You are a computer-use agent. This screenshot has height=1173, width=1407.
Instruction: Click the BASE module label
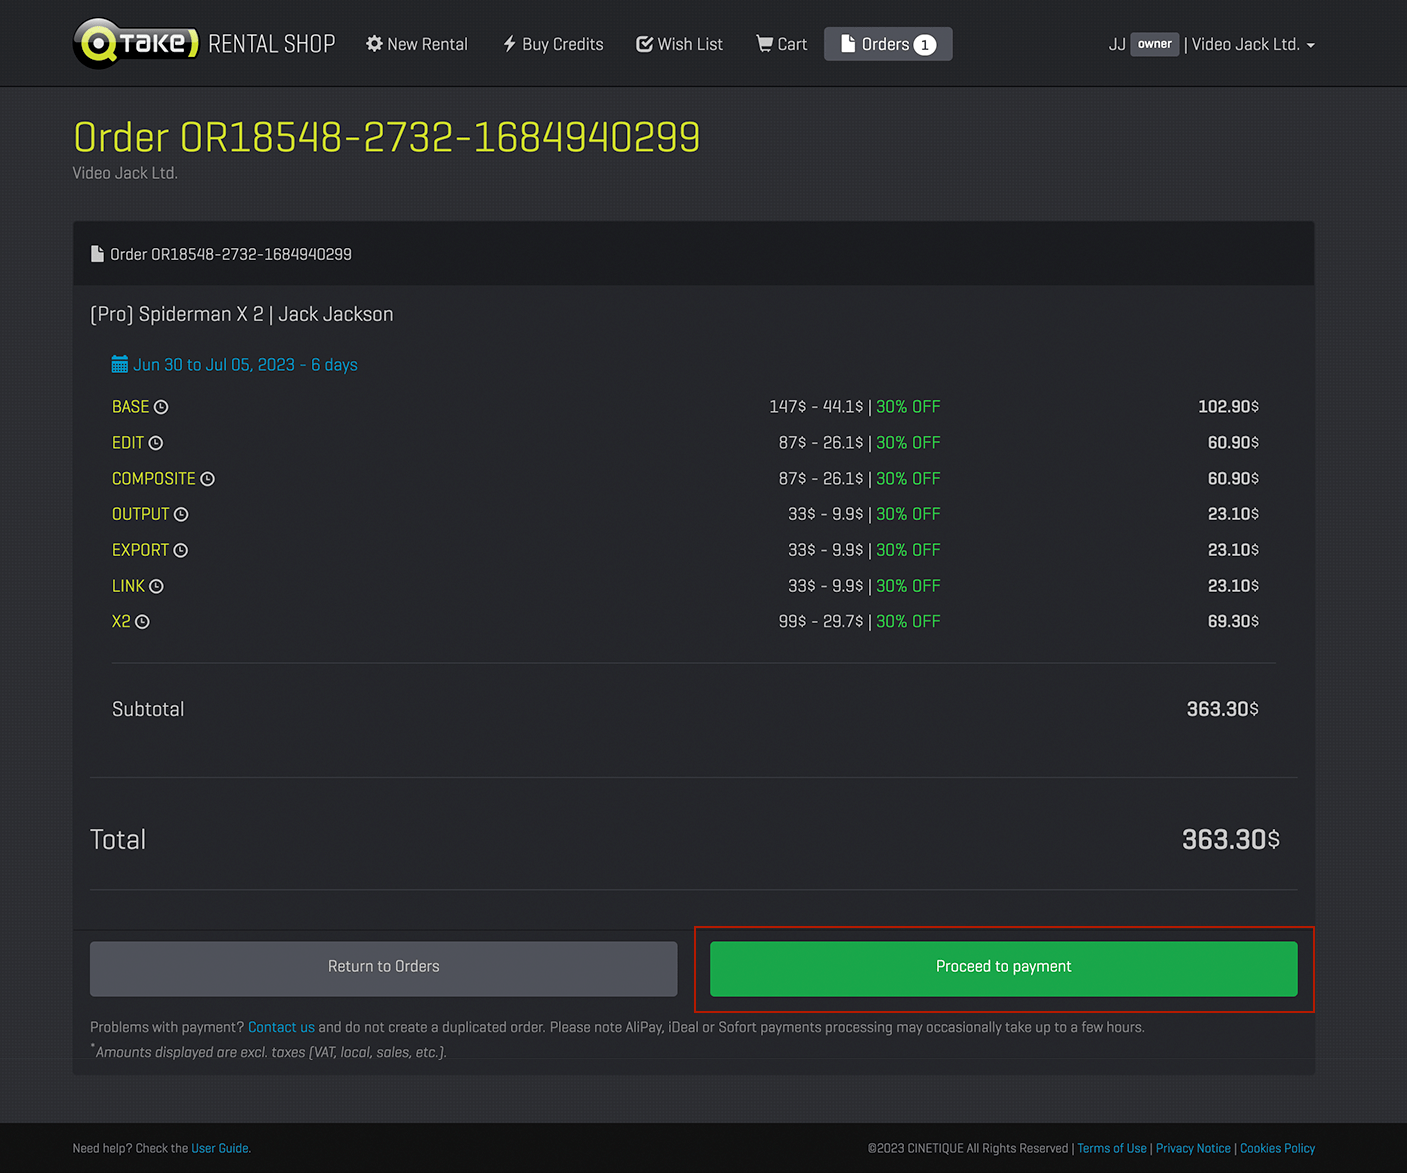pyautogui.click(x=130, y=407)
